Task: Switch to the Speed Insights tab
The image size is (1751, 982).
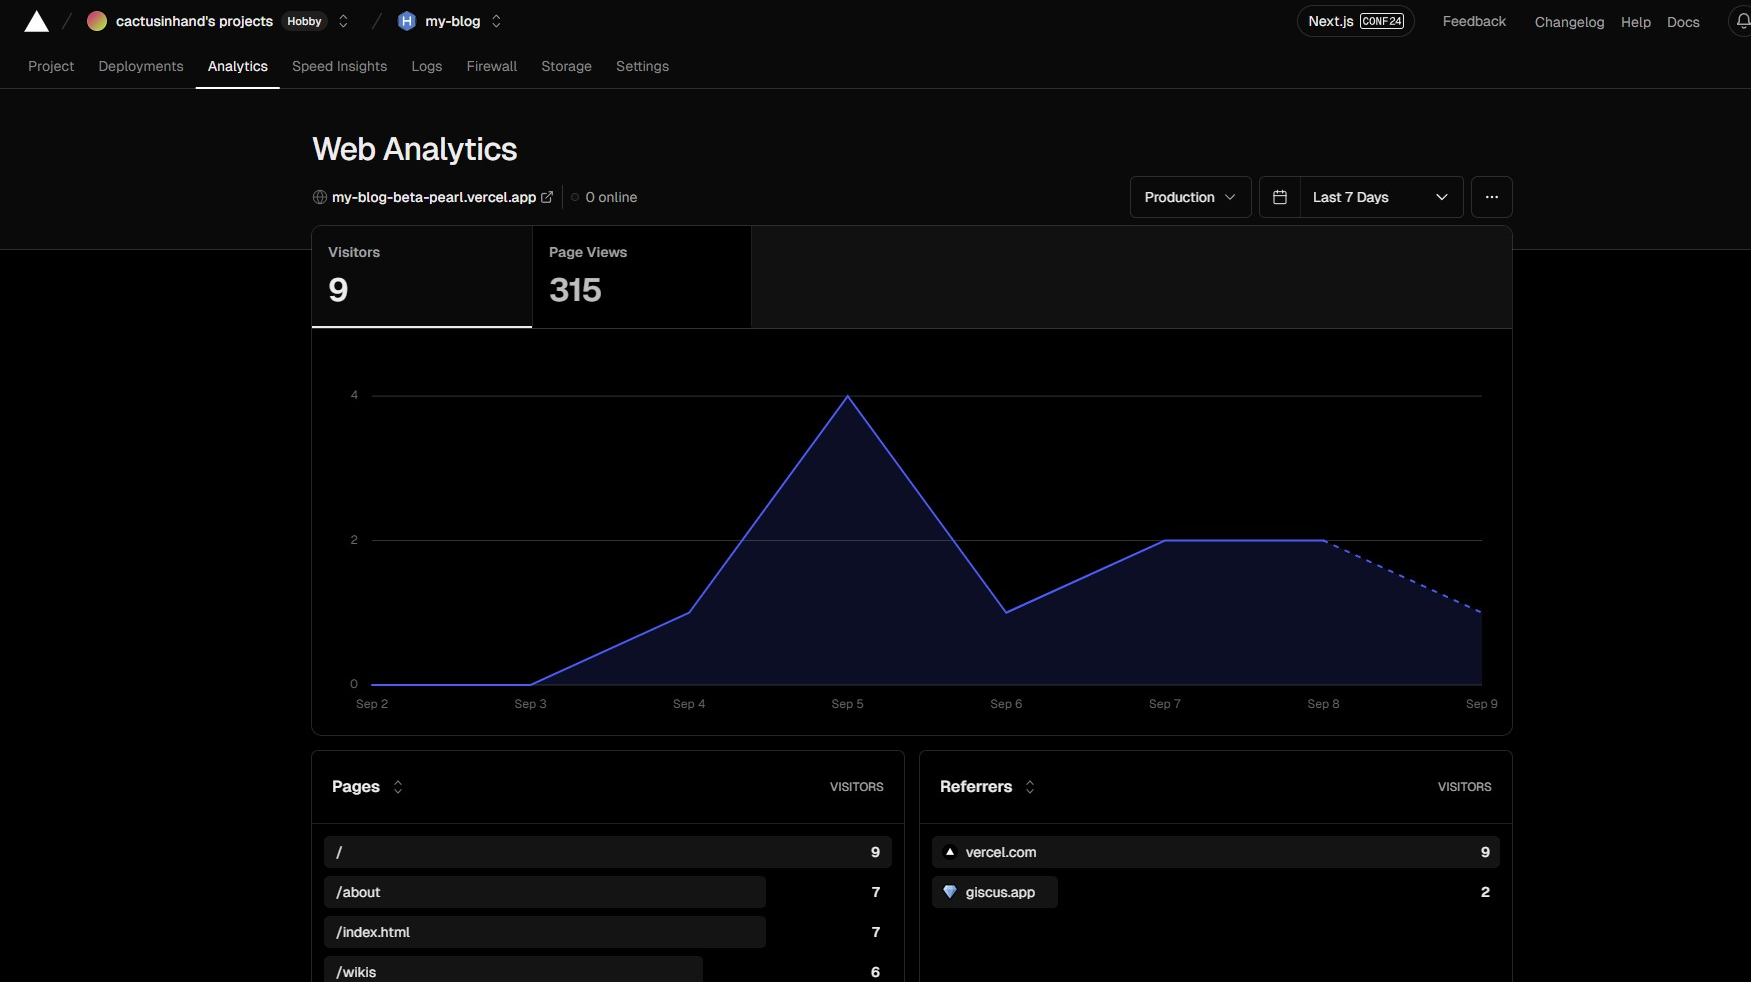Action: tap(339, 66)
